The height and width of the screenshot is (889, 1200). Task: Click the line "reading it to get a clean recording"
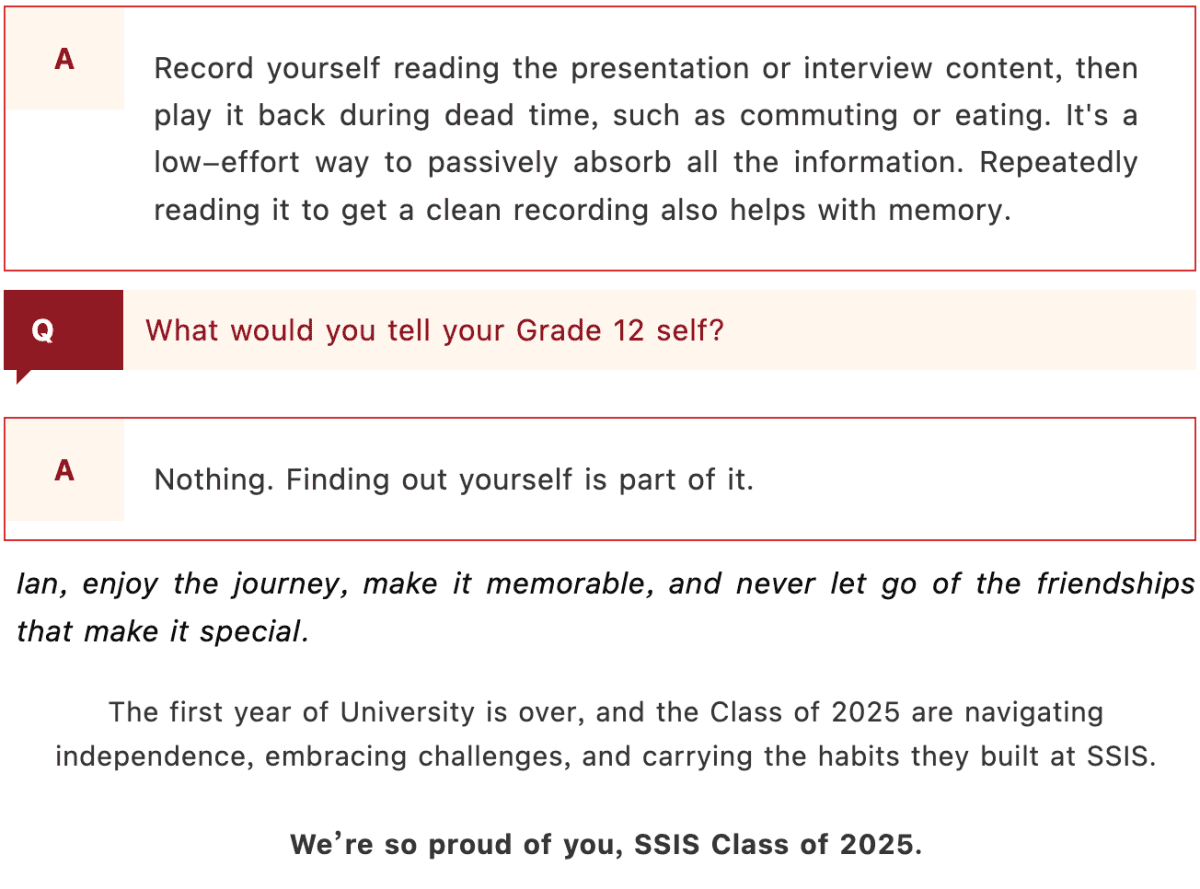click(582, 210)
